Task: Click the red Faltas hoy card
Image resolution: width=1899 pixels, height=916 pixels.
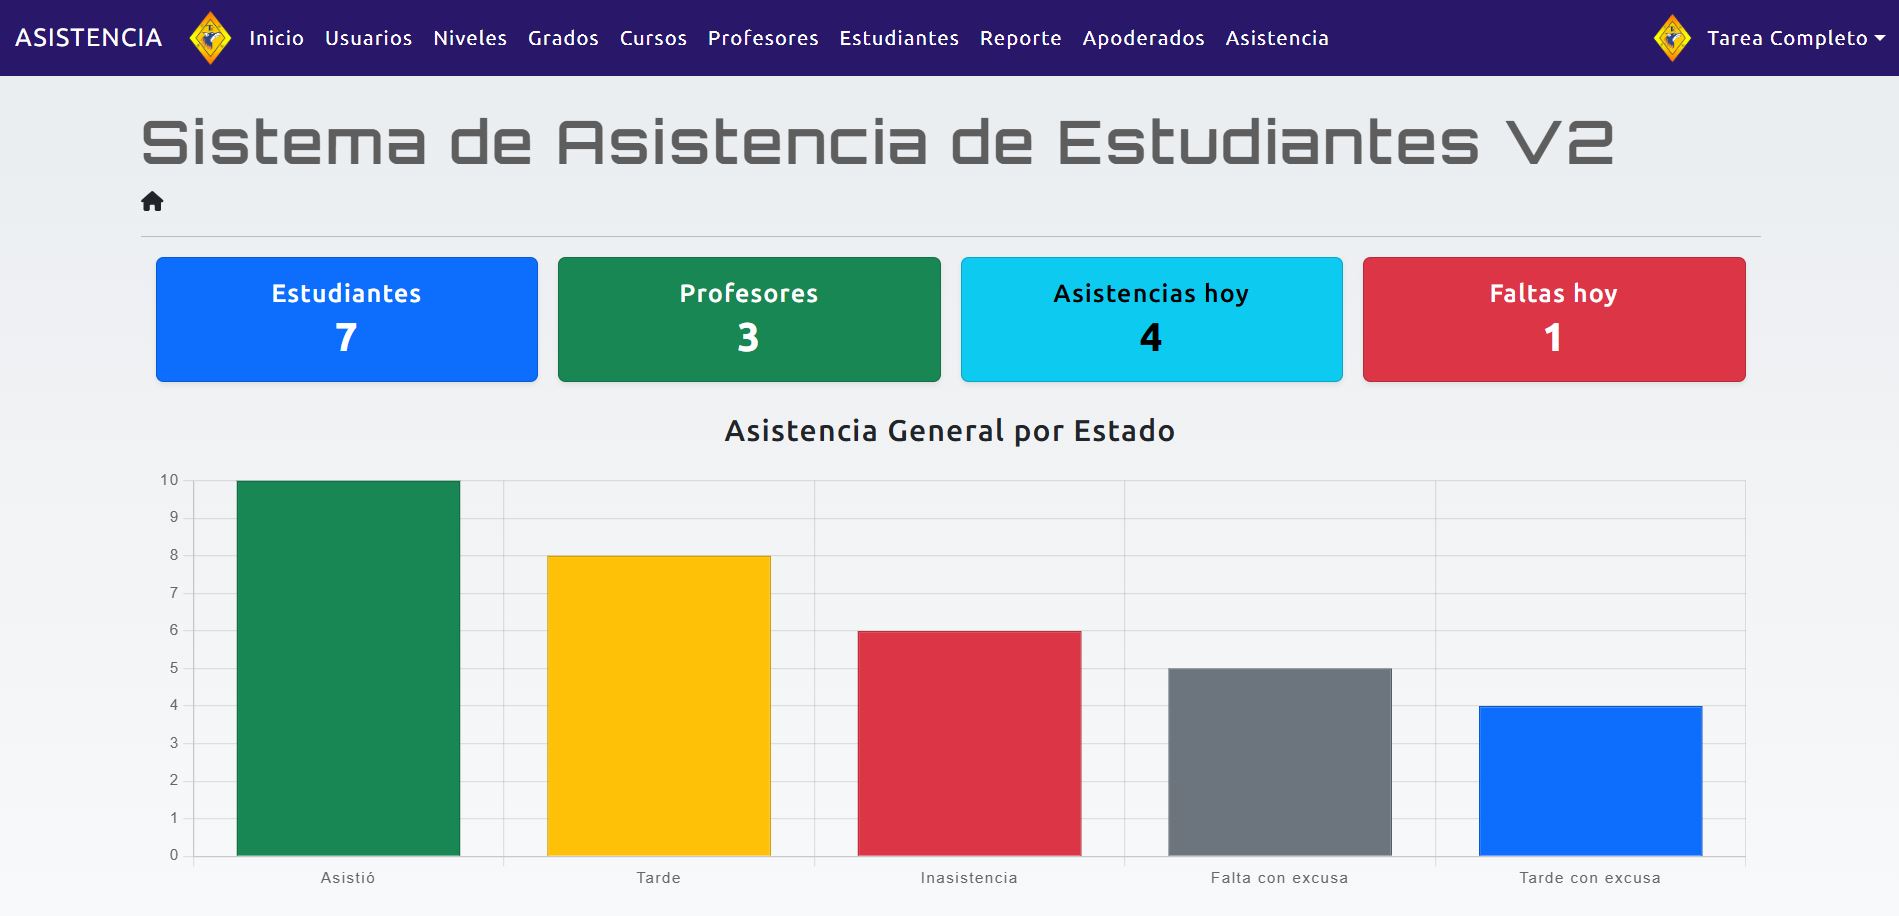Action: (x=1553, y=319)
